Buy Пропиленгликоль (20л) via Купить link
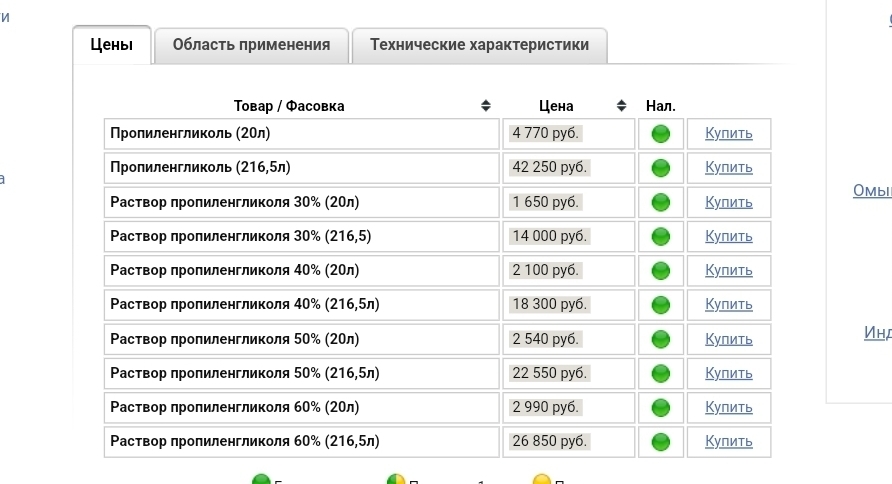The width and height of the screenshot is (892, 484). 729,133
